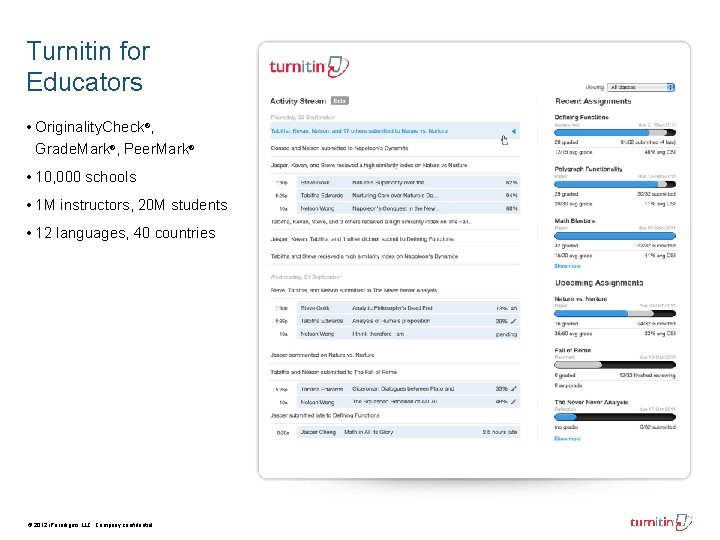This screenshot has height=540, width=720.
Task: Click the Recent Assignments heading
Action: [593, 101]
